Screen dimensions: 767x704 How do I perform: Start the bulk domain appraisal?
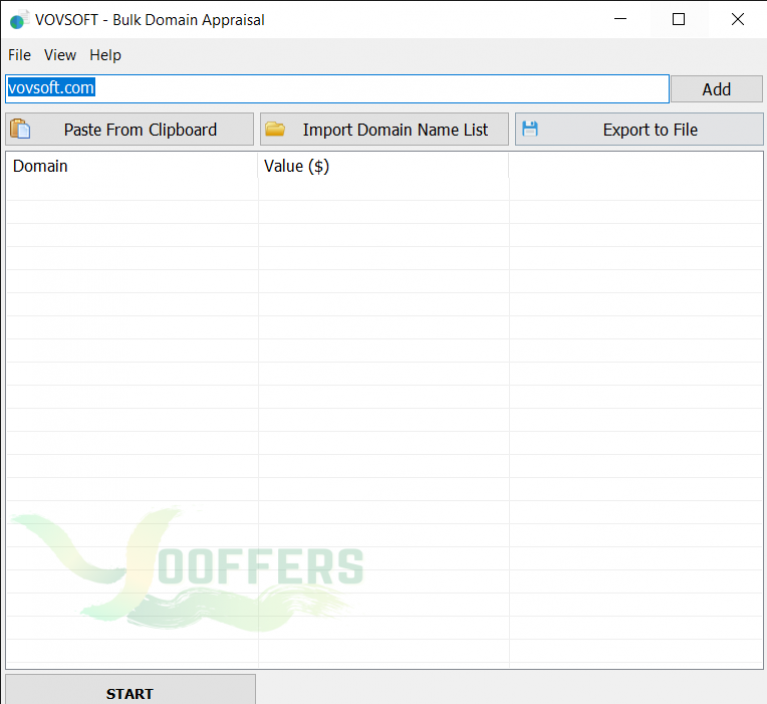130,691
